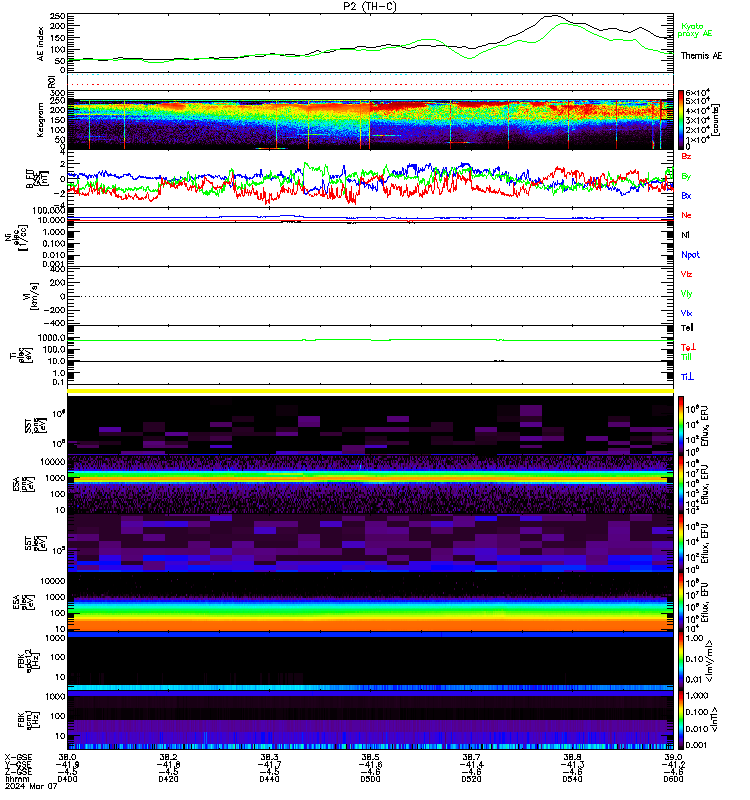This screenshot has height=800, width=750.
Task: Select the X-GSE value 38.7
Action: (471, 758)
